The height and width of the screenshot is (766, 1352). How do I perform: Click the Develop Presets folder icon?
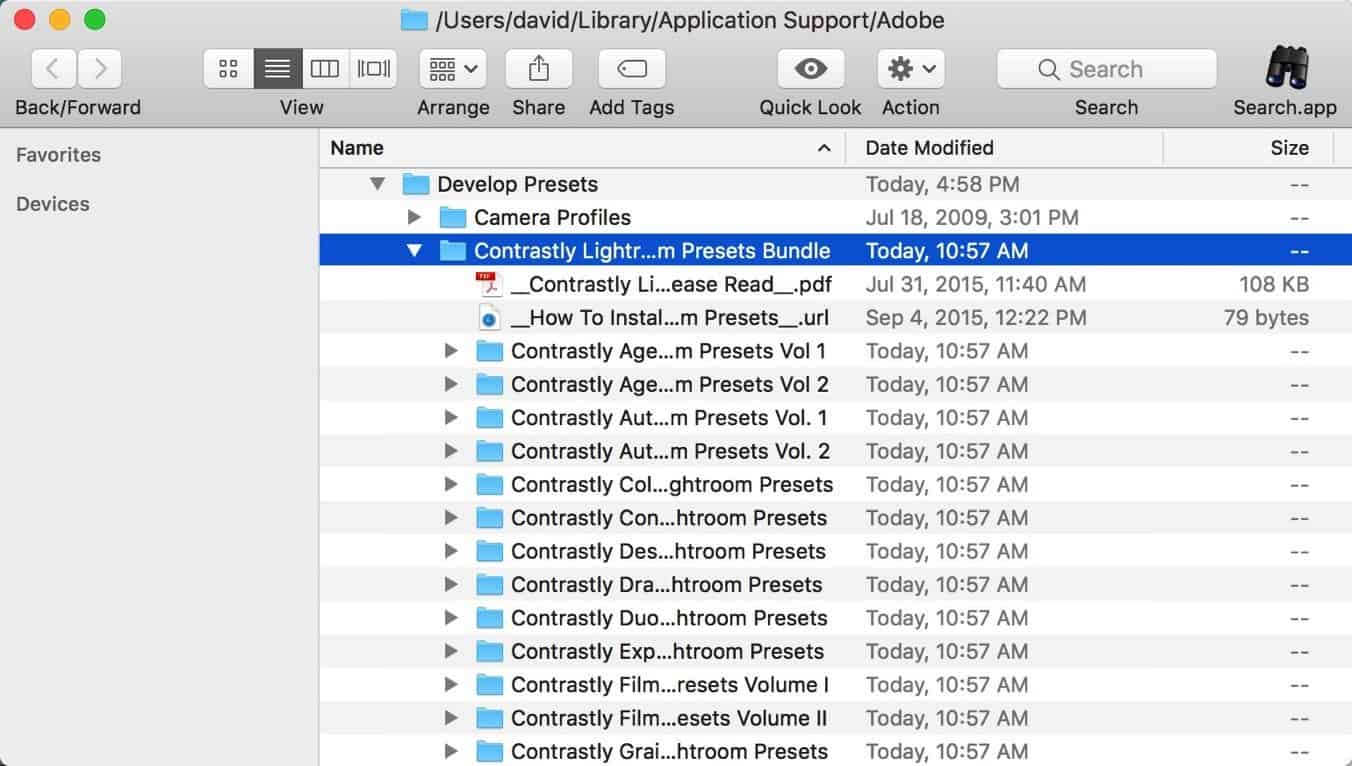(x=416, y=184)
